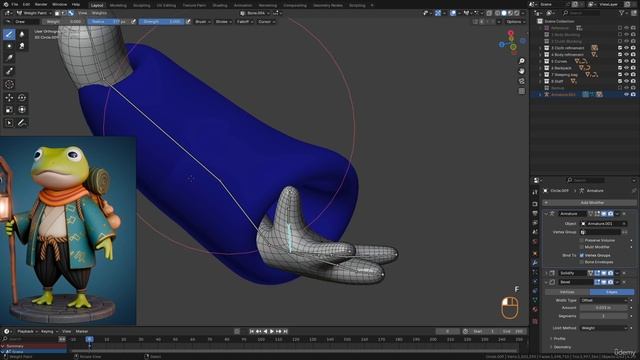The height and width of the screenshot is (360, 640).
Task: Hide Armature.001 in viewport via eye icon
Action: (627, 95)
